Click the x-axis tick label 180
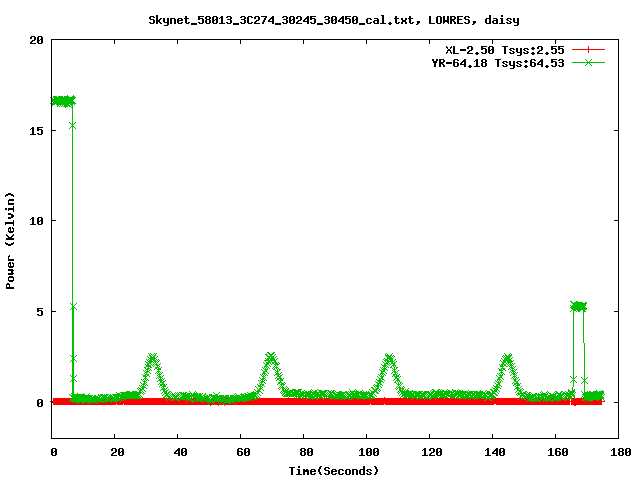 (621, 452)
